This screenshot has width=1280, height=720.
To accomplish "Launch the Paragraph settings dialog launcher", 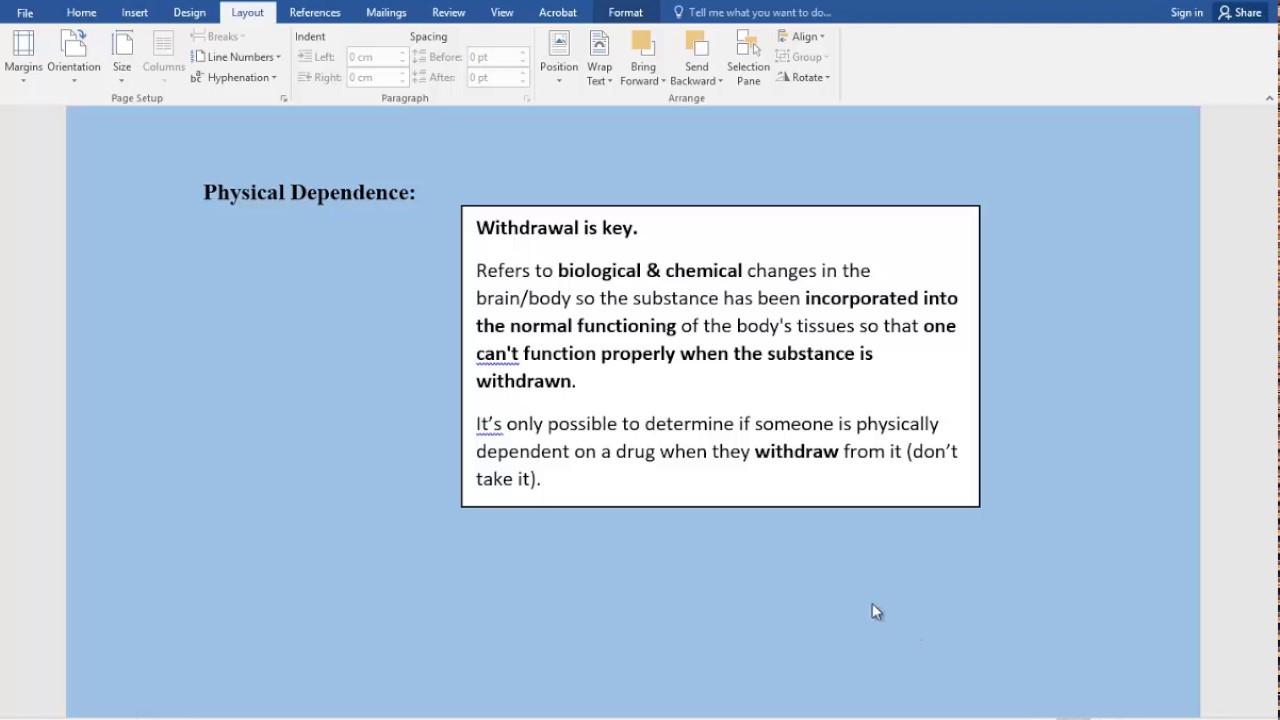I will pos(527,98).
